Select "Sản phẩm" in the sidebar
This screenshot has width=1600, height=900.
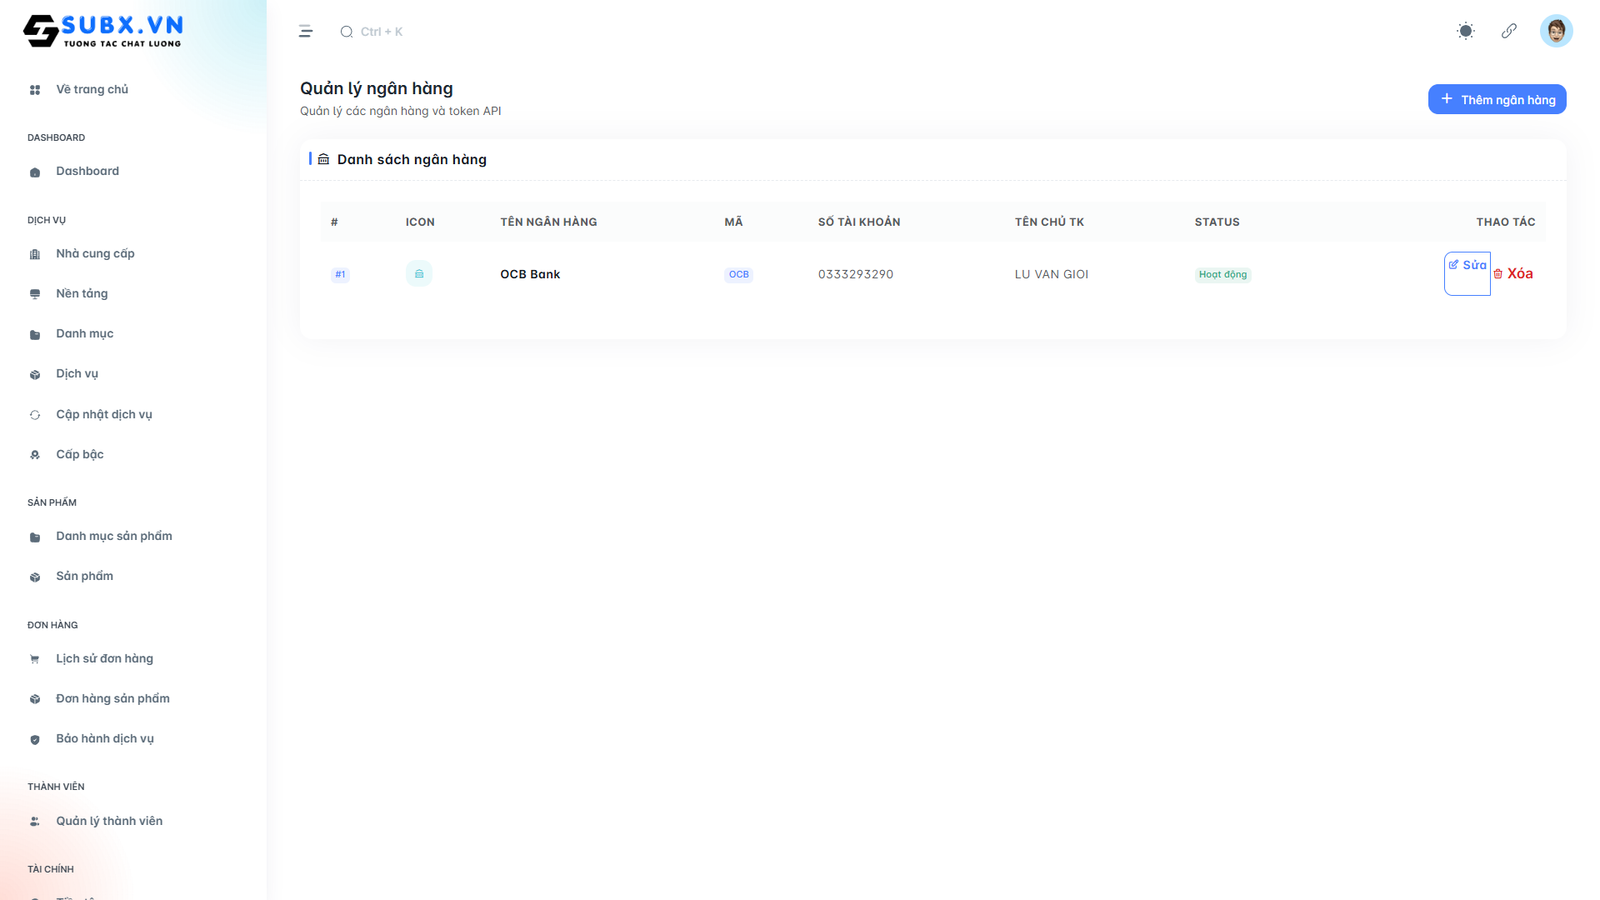(x=84, y=575)
